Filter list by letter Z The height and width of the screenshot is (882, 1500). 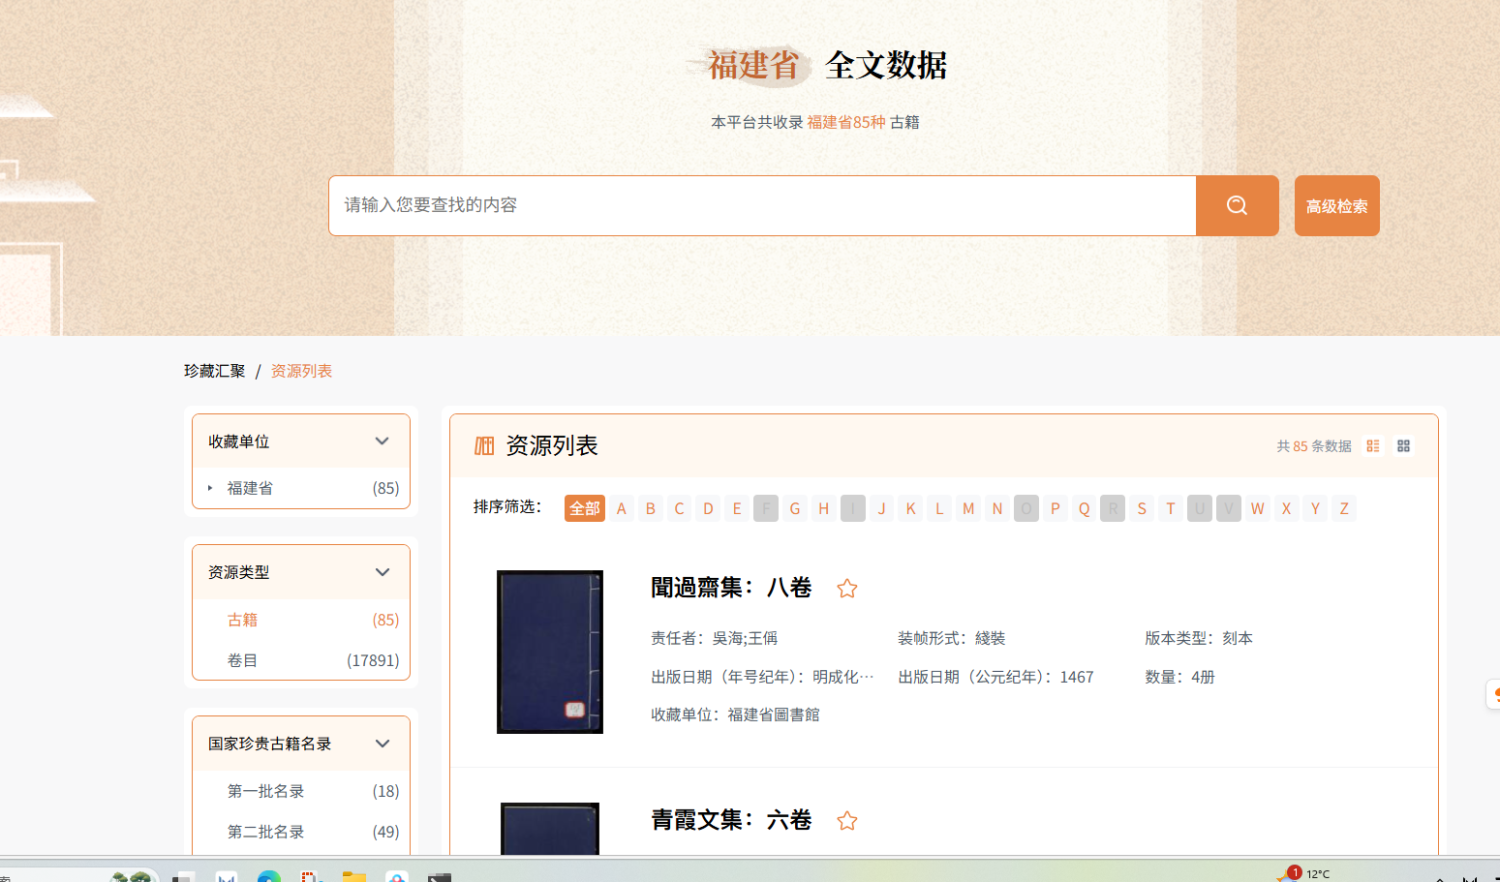point(1345,508)
